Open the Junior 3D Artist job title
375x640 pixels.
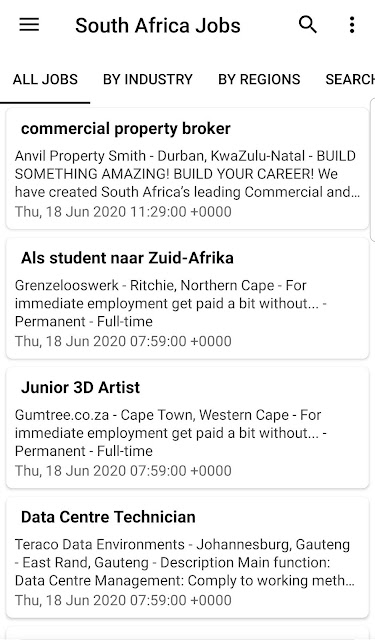[x=80, y=387]
